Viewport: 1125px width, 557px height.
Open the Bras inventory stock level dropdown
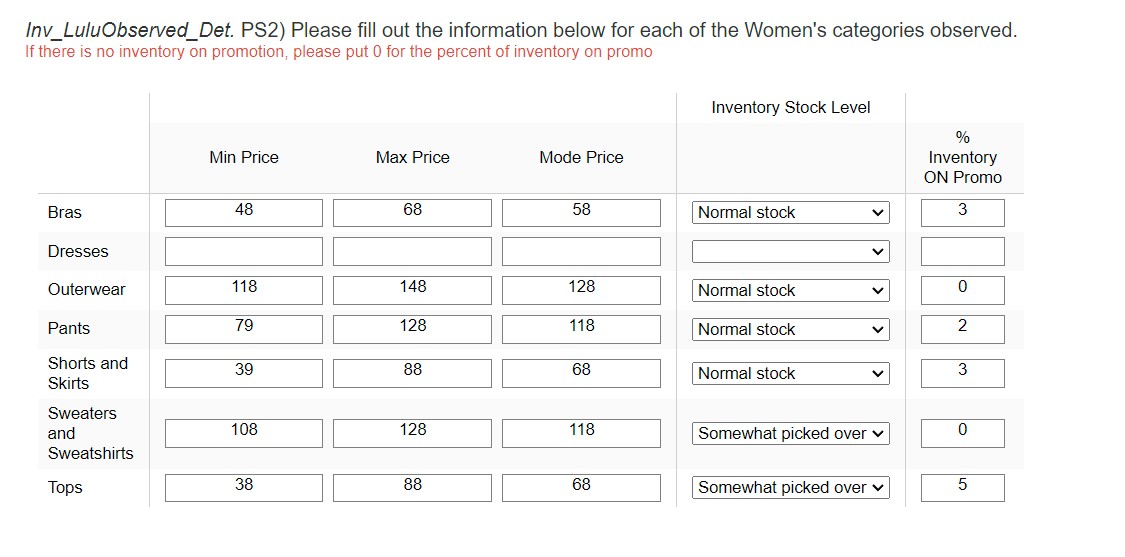[x=790, y=212]
